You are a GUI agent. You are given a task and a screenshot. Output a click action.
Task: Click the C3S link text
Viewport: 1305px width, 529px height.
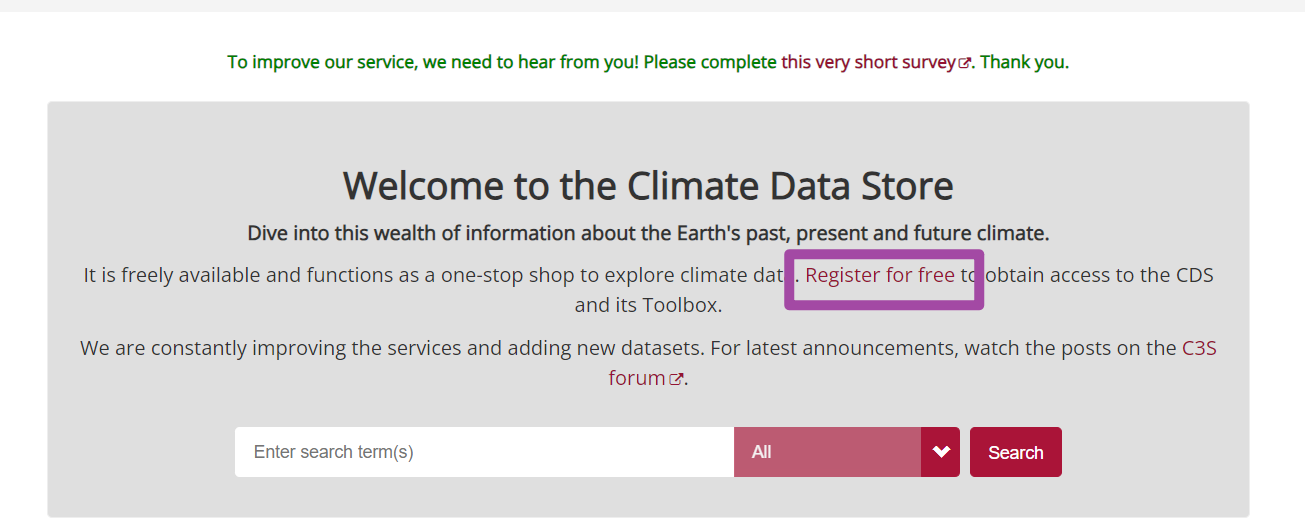1198,348
